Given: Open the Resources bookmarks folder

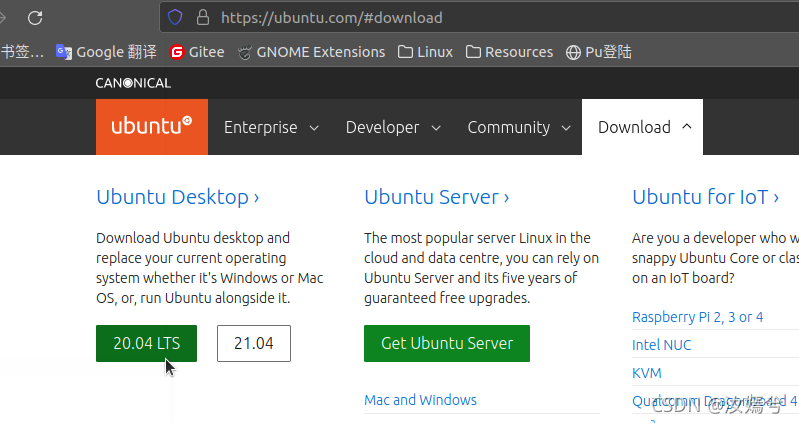Looking at the screenshot, I should click(509, 52).
